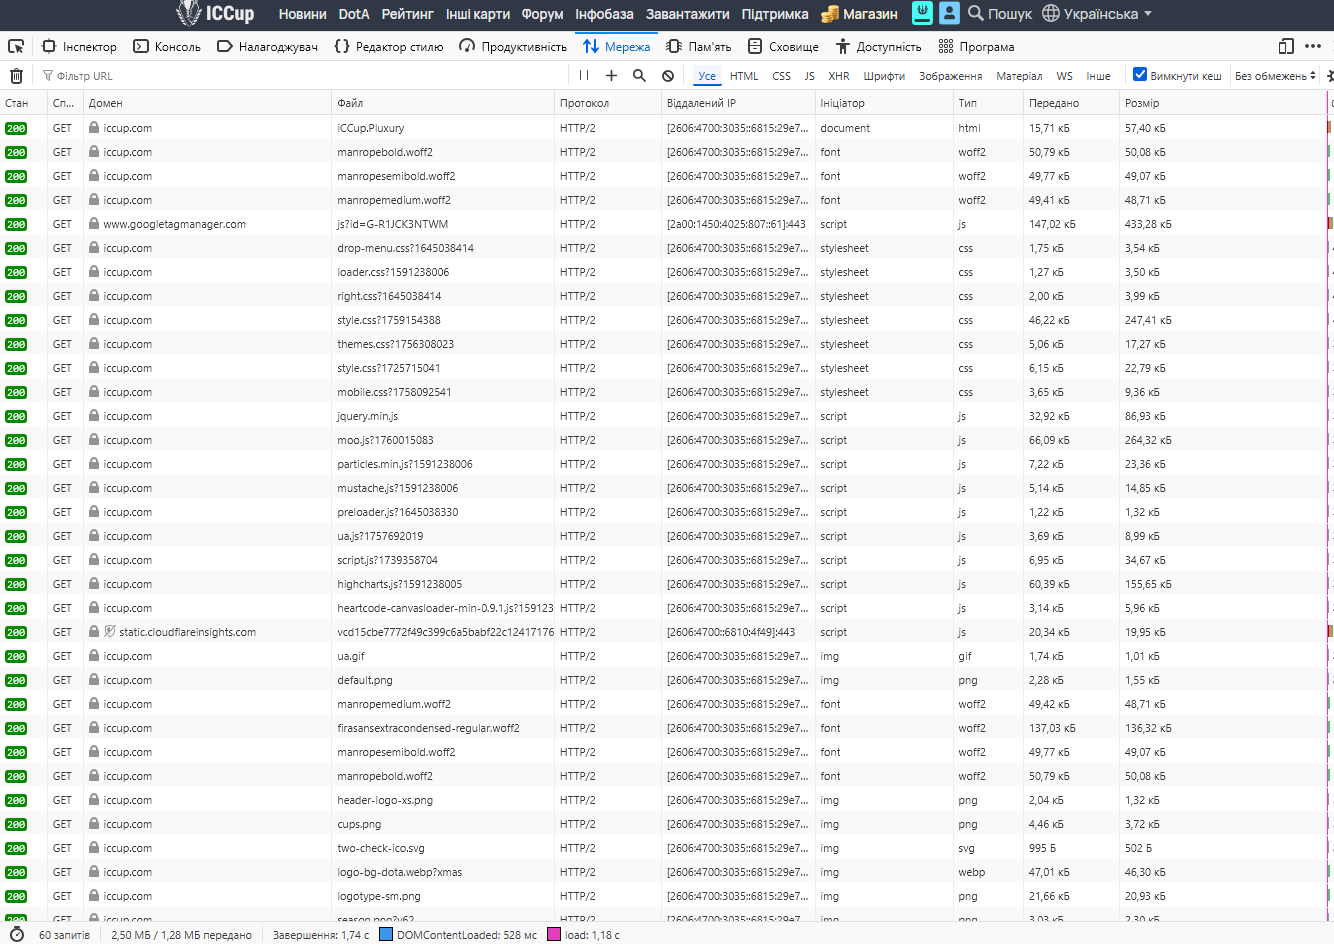Clear the network log with the trash icon

(16, 76)
